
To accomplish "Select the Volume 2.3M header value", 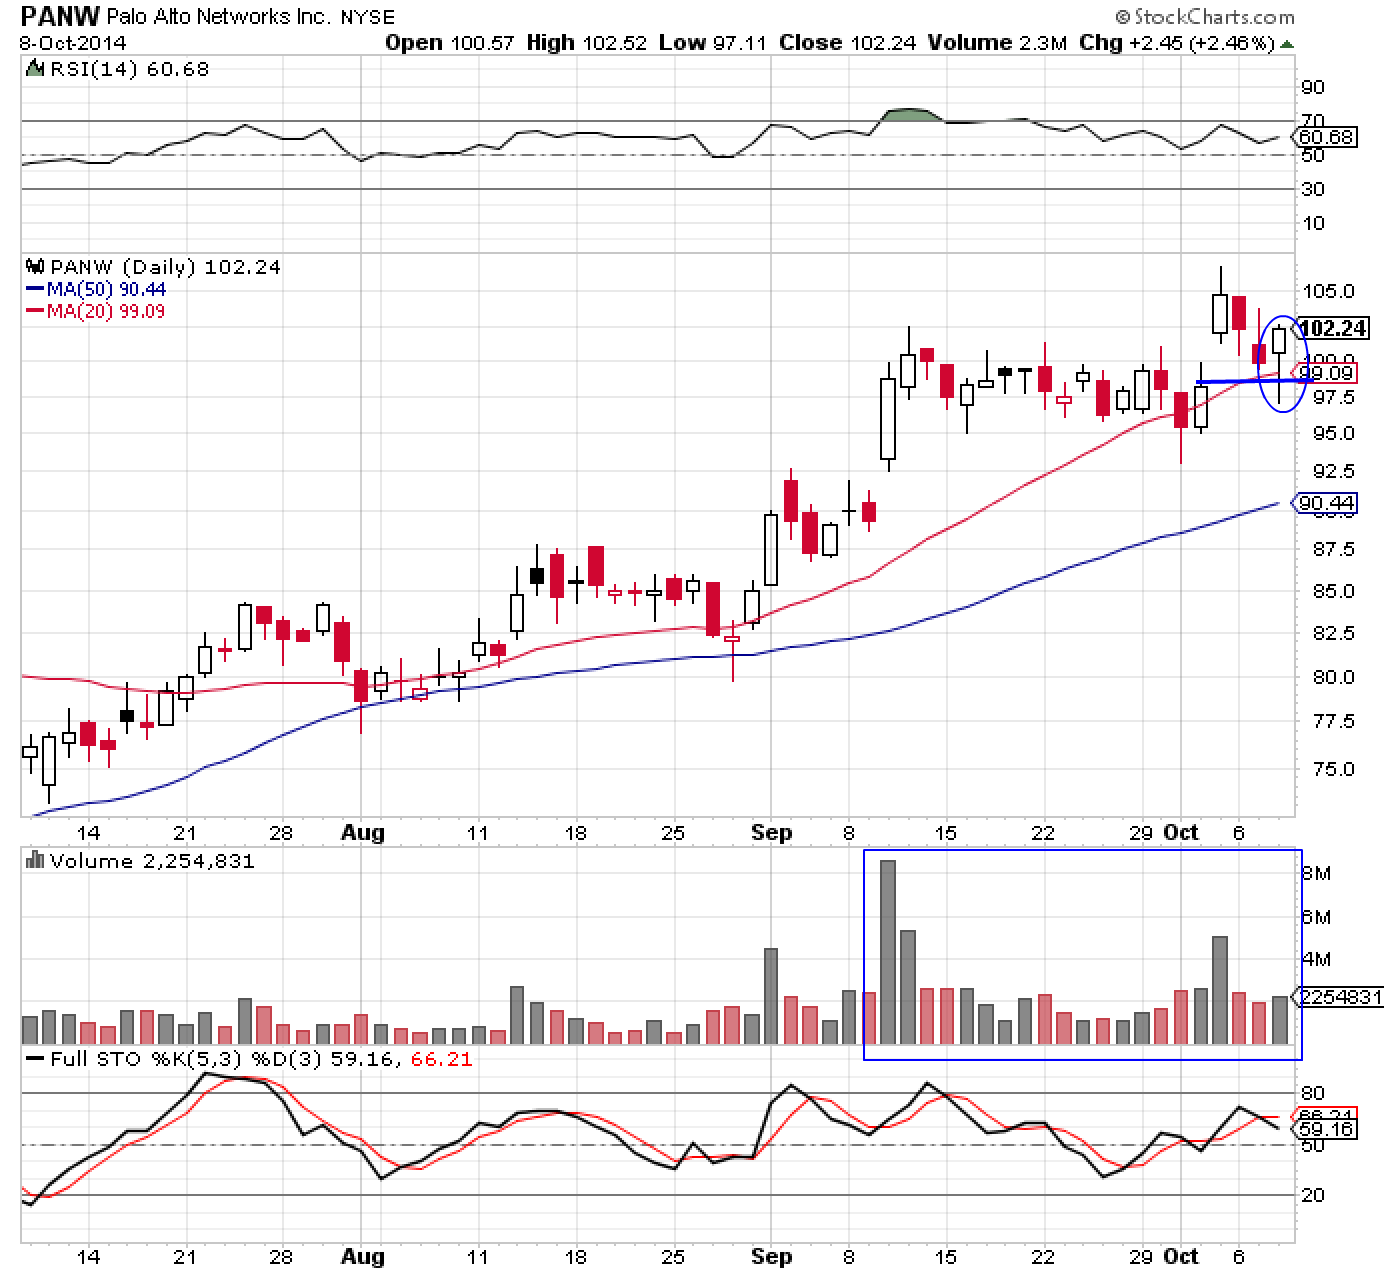I will [997, 43].
